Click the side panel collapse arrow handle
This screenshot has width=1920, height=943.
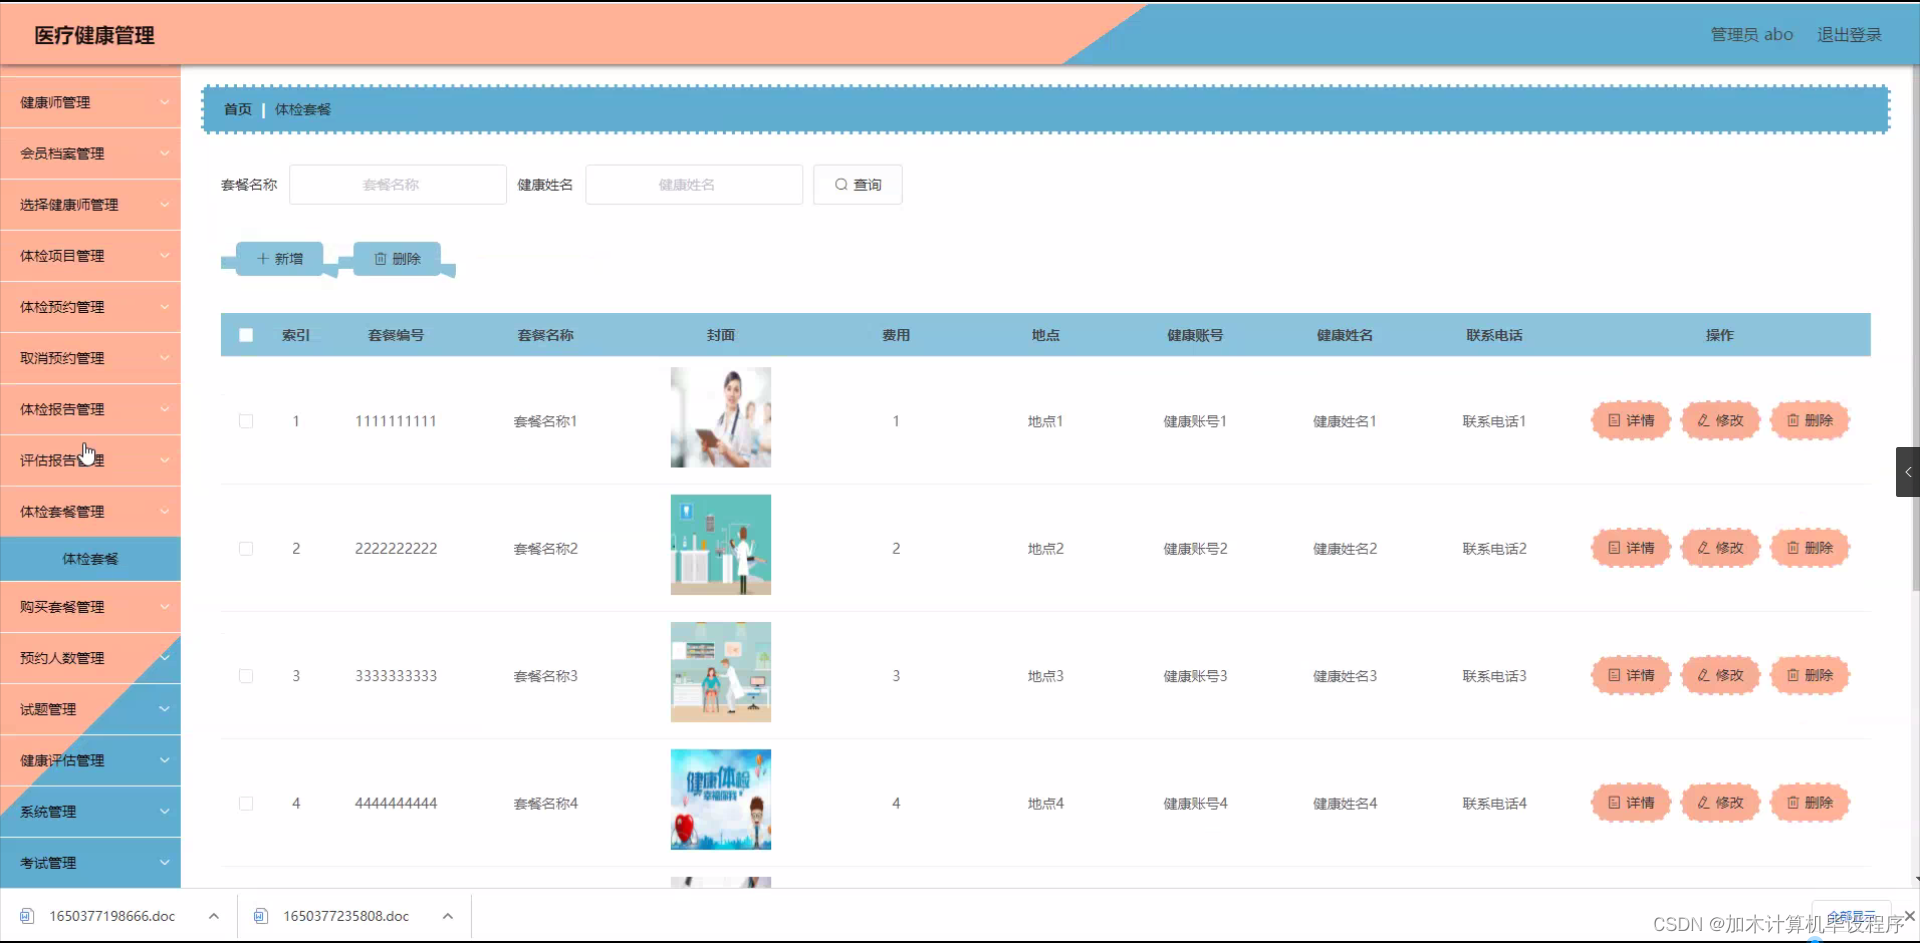1908,472
